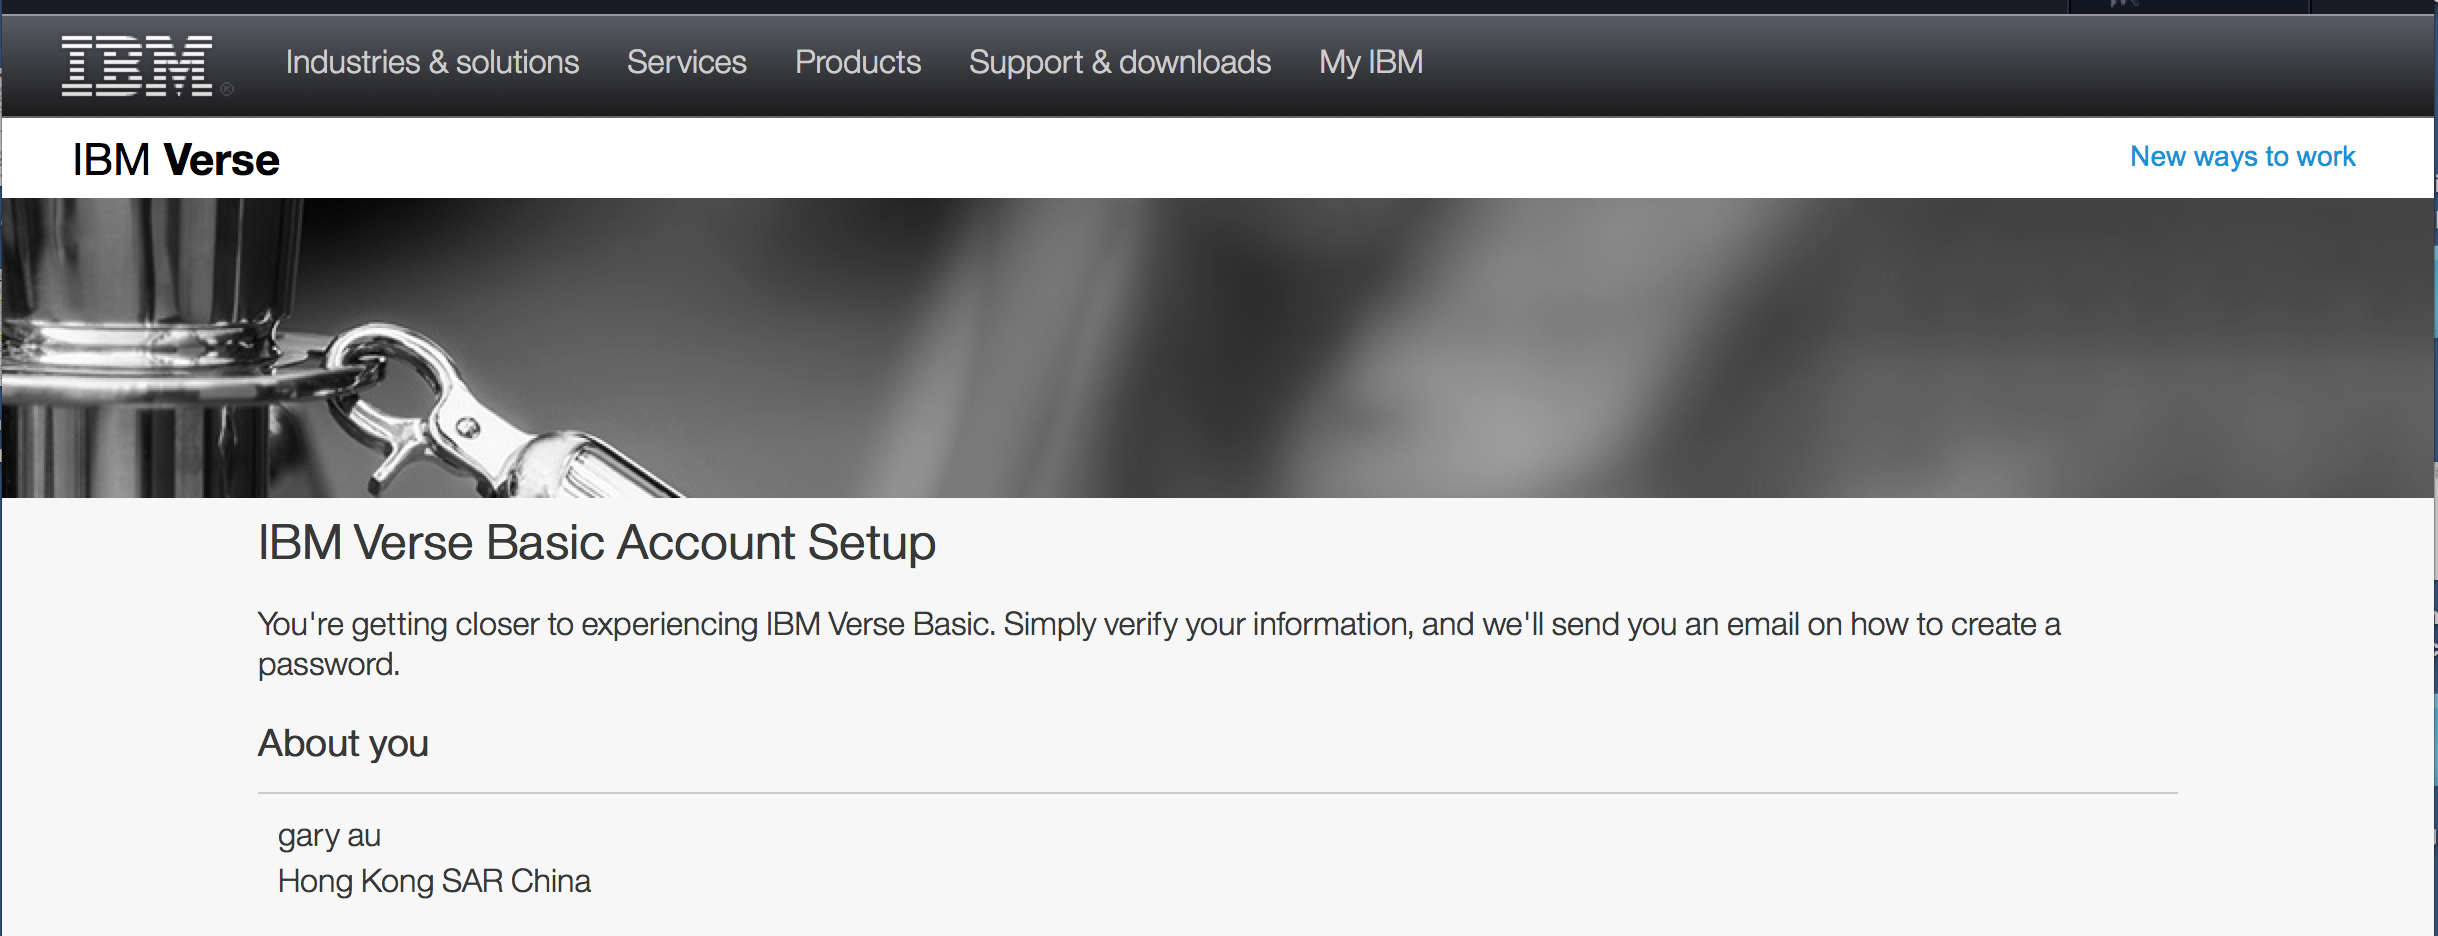Open the Products menu item
Screen dimensions: 2438x936
click(857, 62)
